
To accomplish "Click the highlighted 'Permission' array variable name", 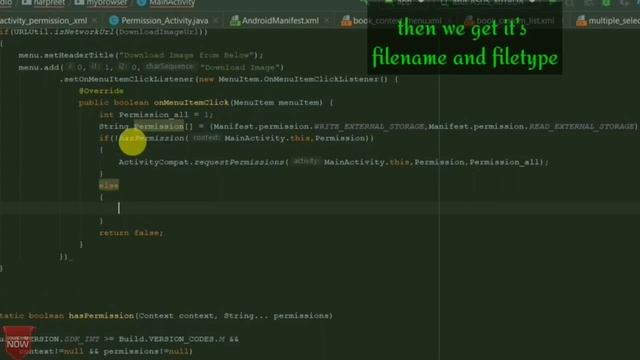I will 159,127.
